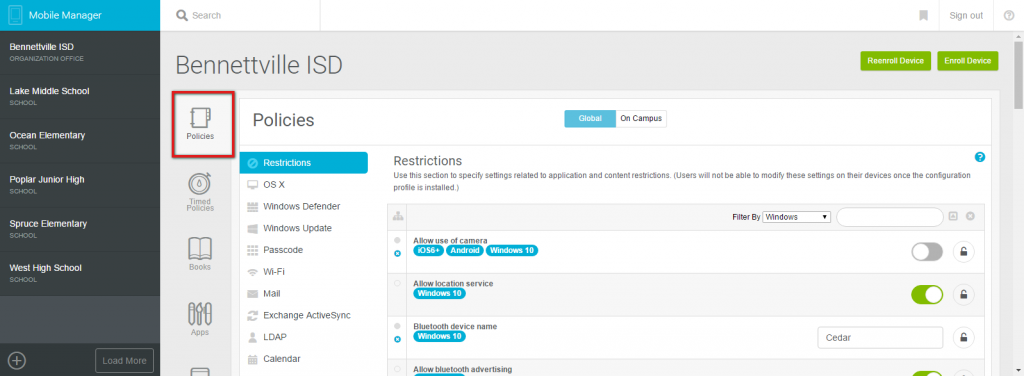Click the Search field in top bar
Viewport: 1024px width, 376px height.
pos(240,15)
